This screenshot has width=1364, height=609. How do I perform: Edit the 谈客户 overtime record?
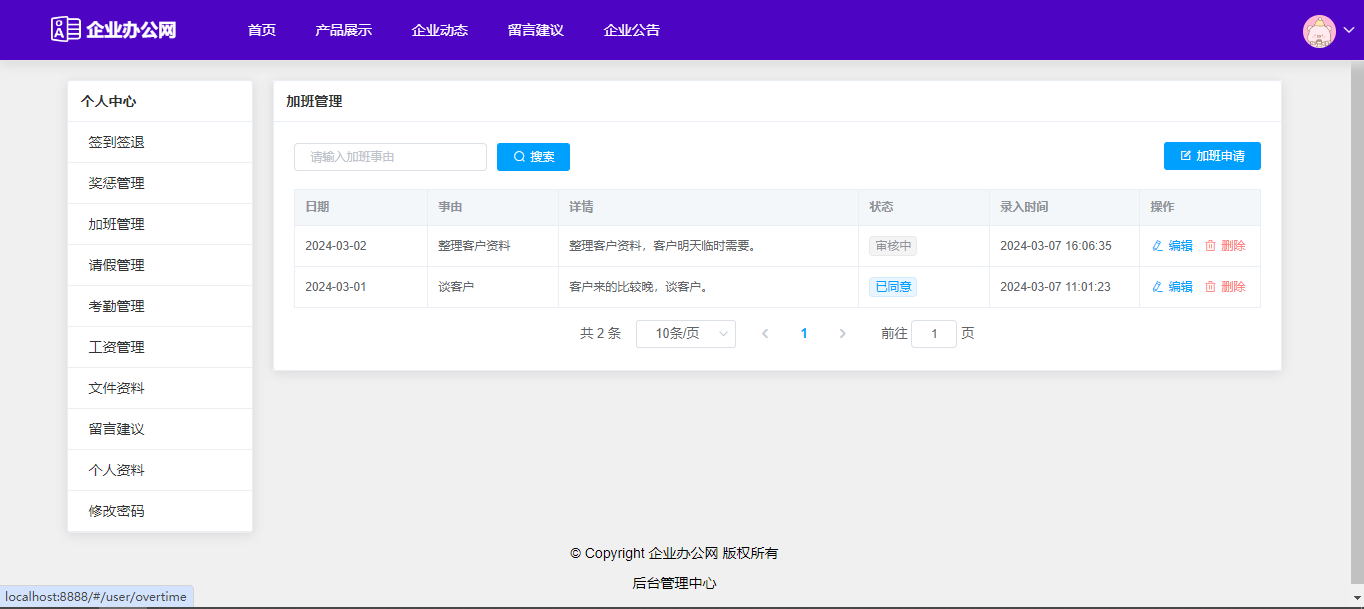coord(1172,287)
